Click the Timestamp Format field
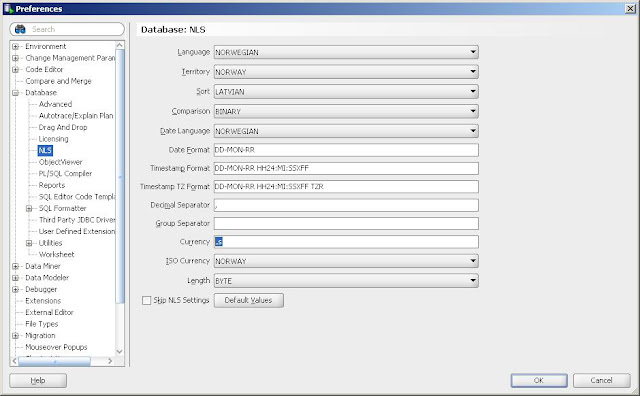640x396 pixels. 346,168
